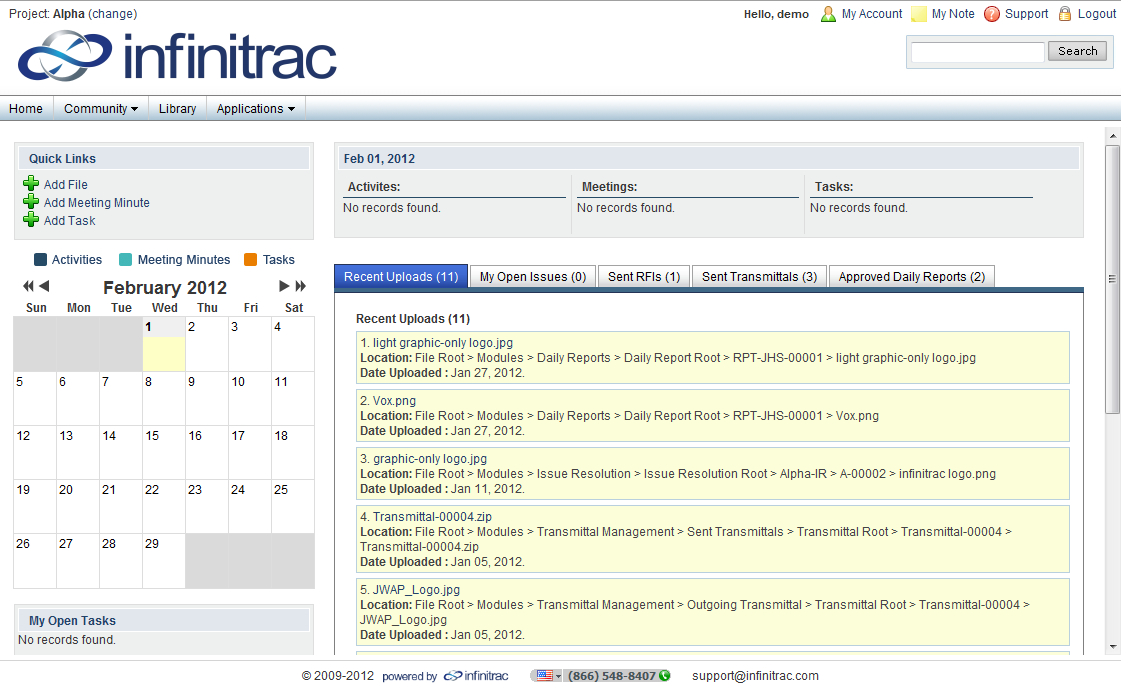Click the plus icon beside Add Meeting Minute
Viewport: 1121px width, 688px height.
tap(31, 202)
